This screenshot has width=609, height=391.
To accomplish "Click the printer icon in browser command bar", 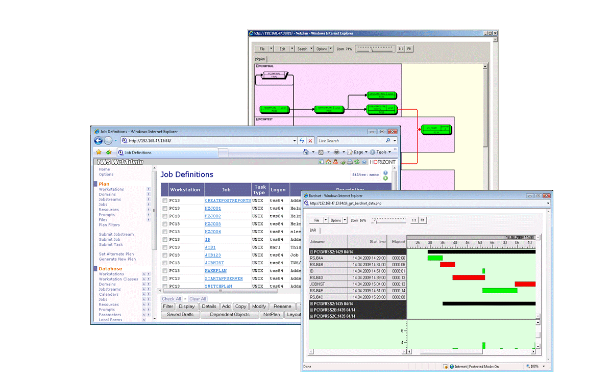I will coord(336,152).
